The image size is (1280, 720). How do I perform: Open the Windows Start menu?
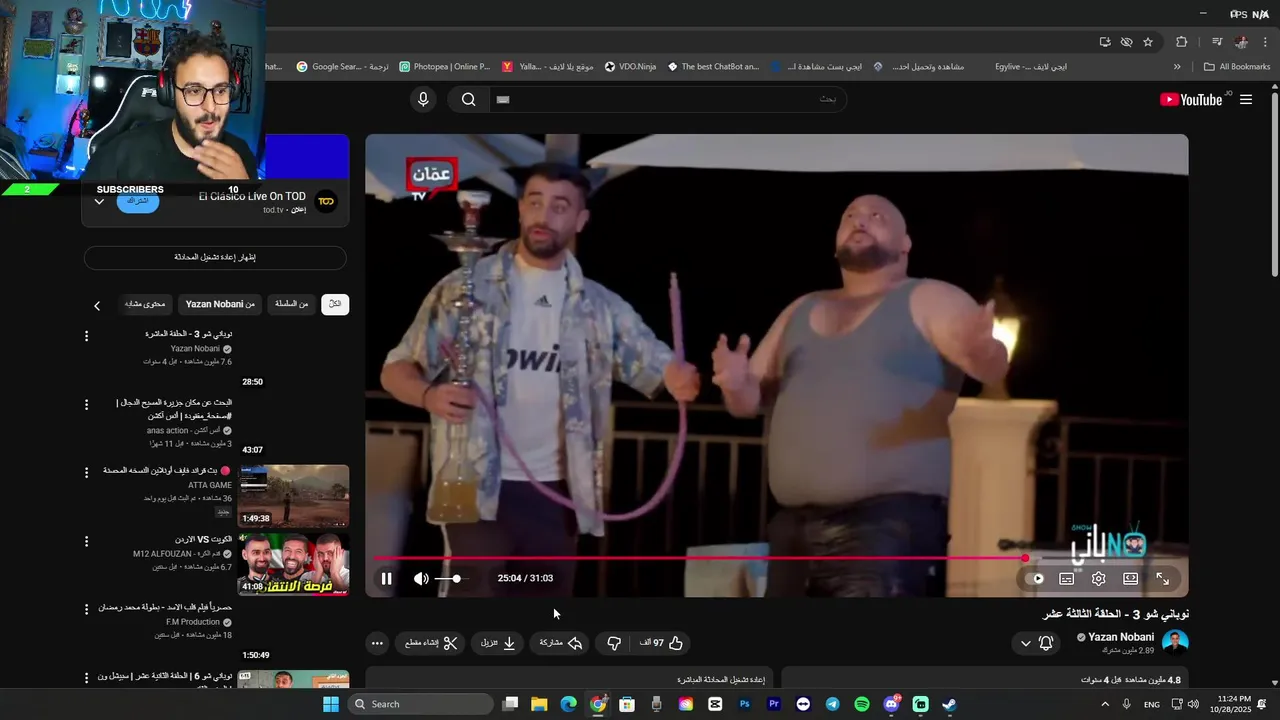[331, 704]
